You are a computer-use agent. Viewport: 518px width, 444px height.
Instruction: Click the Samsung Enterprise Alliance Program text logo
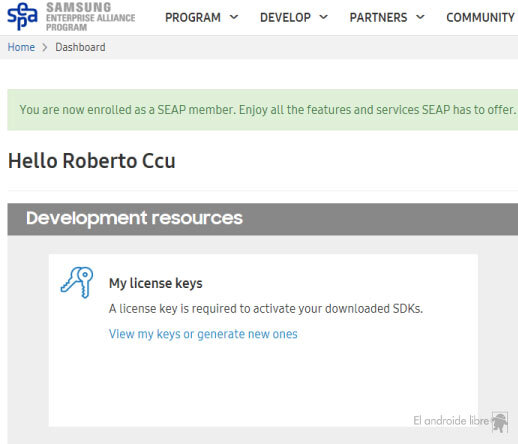click(x=90, y=17)
